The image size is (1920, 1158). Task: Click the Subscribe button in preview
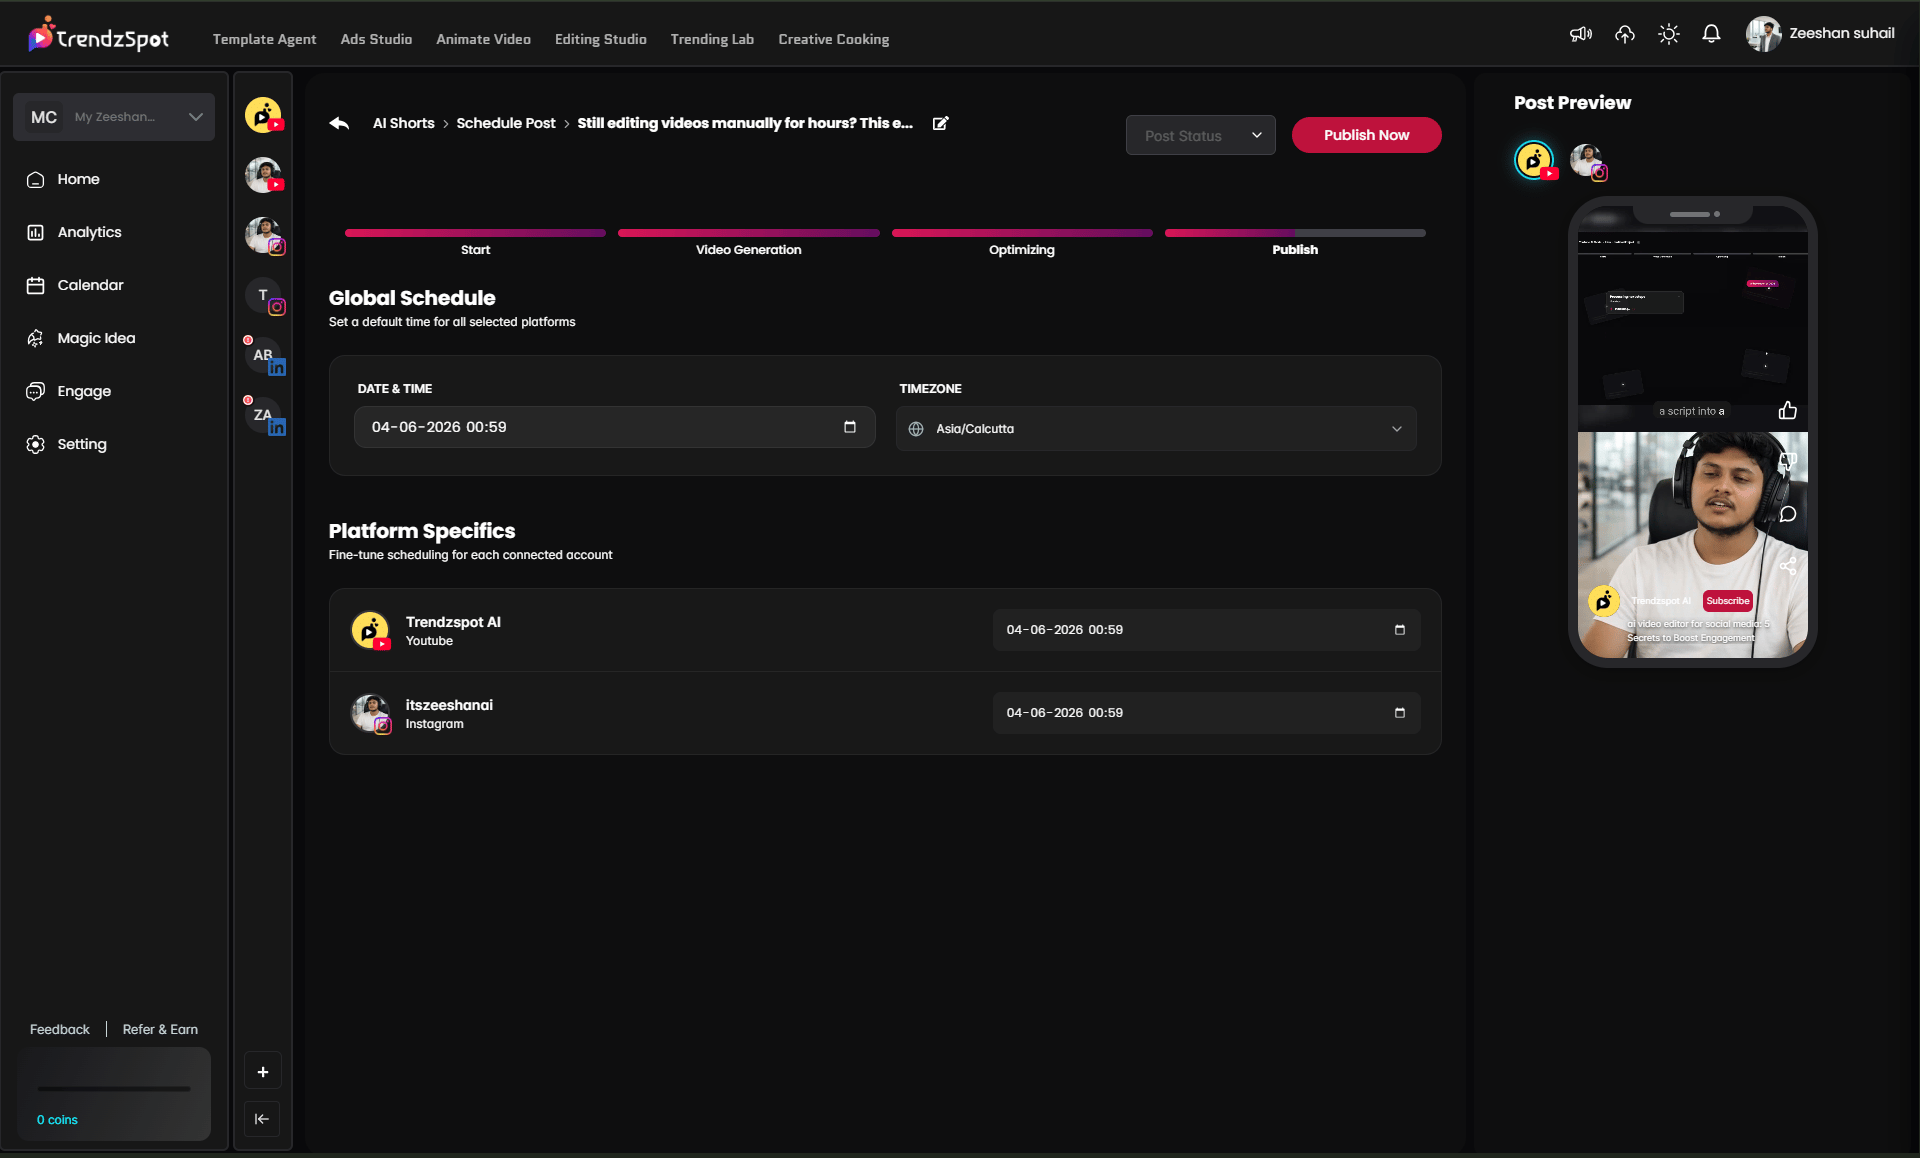(1728, 601)
